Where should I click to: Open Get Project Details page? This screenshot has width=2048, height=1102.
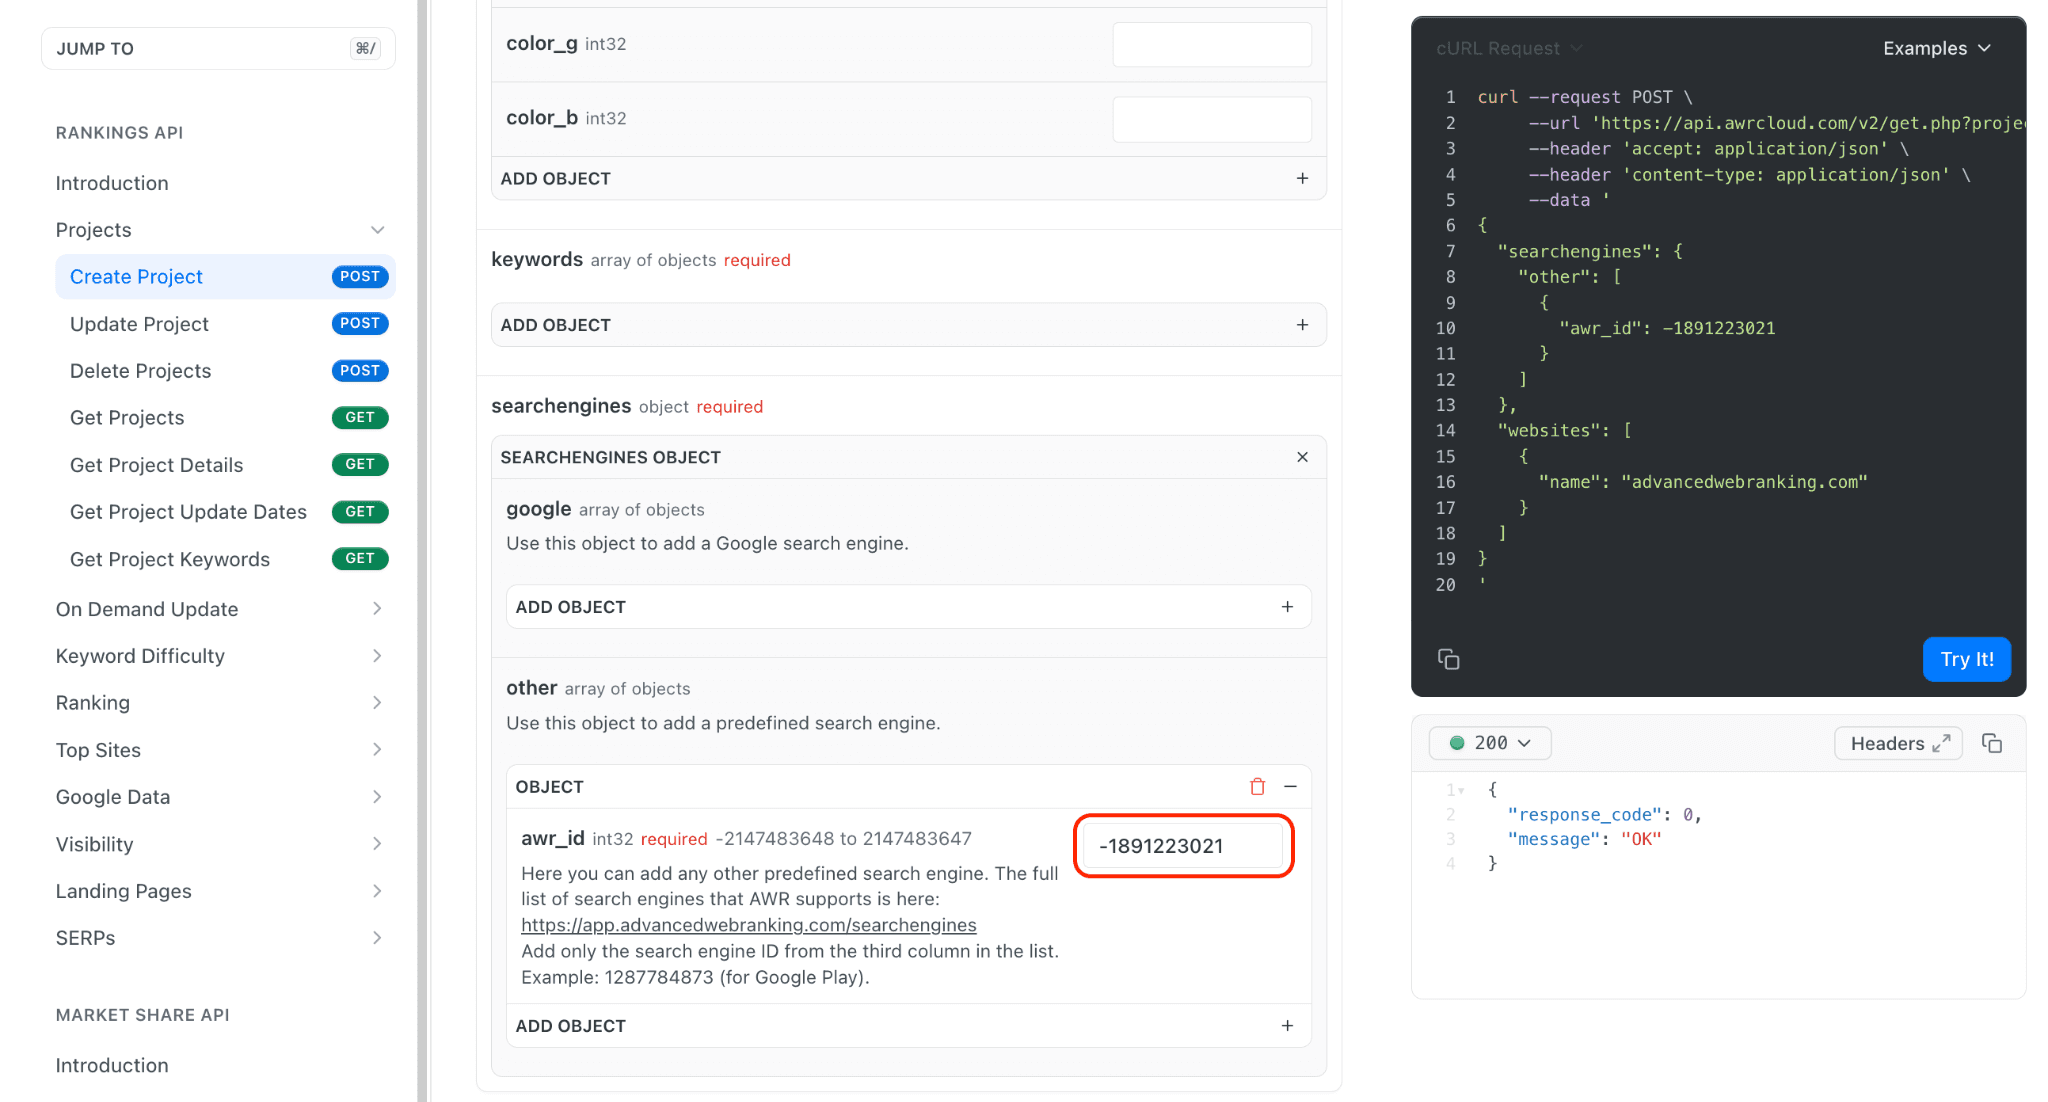pos(225,465)
